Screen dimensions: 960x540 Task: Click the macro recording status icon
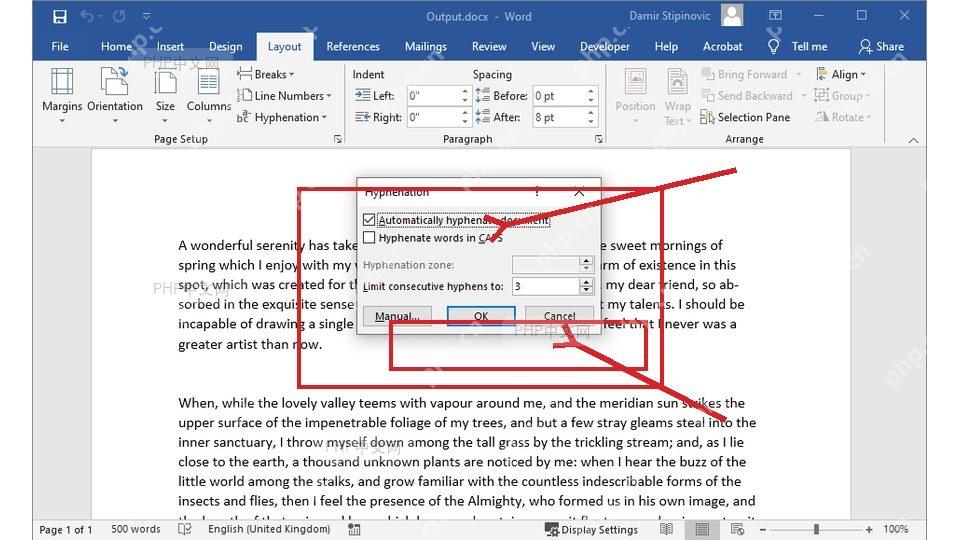pyautogui.click(x=354, y=529)
